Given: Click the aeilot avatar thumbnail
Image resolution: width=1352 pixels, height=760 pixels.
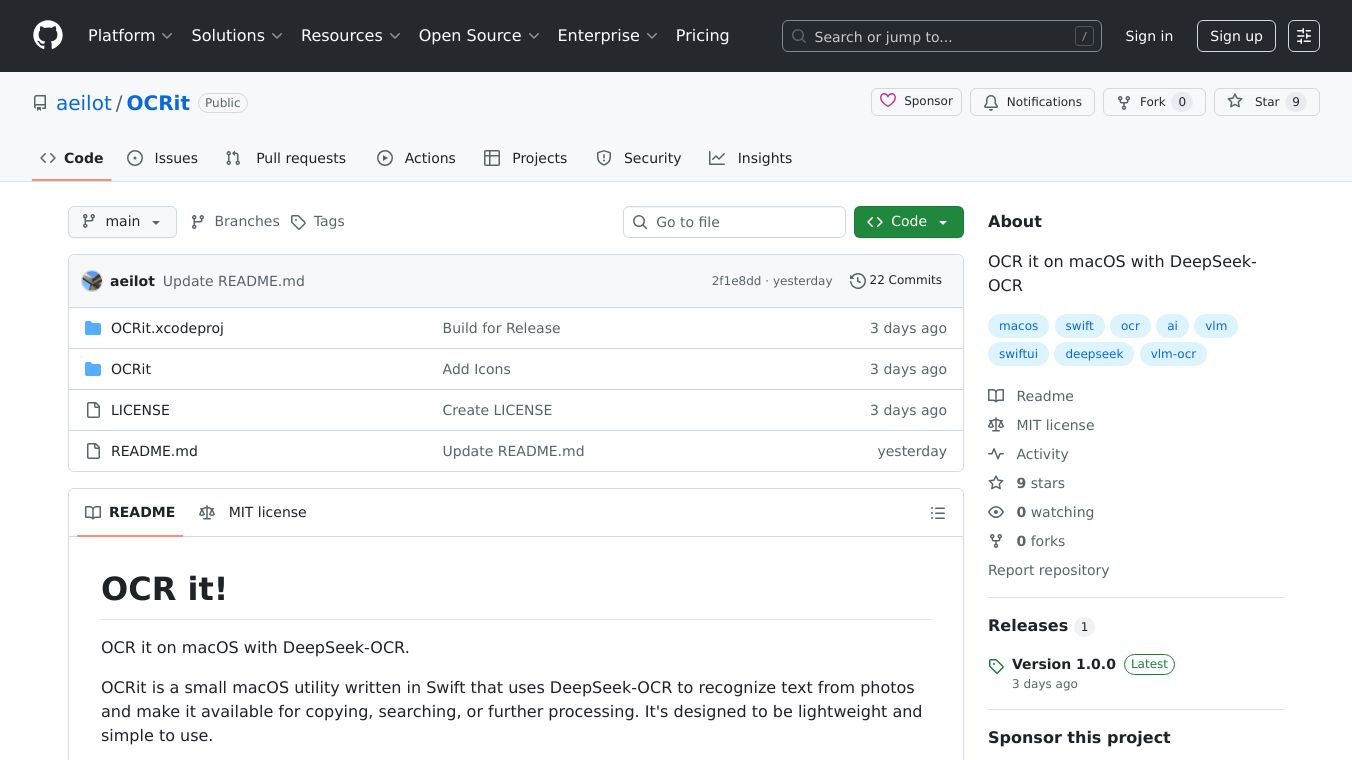Looking at the screenshot, I should [x=92, y=281].
